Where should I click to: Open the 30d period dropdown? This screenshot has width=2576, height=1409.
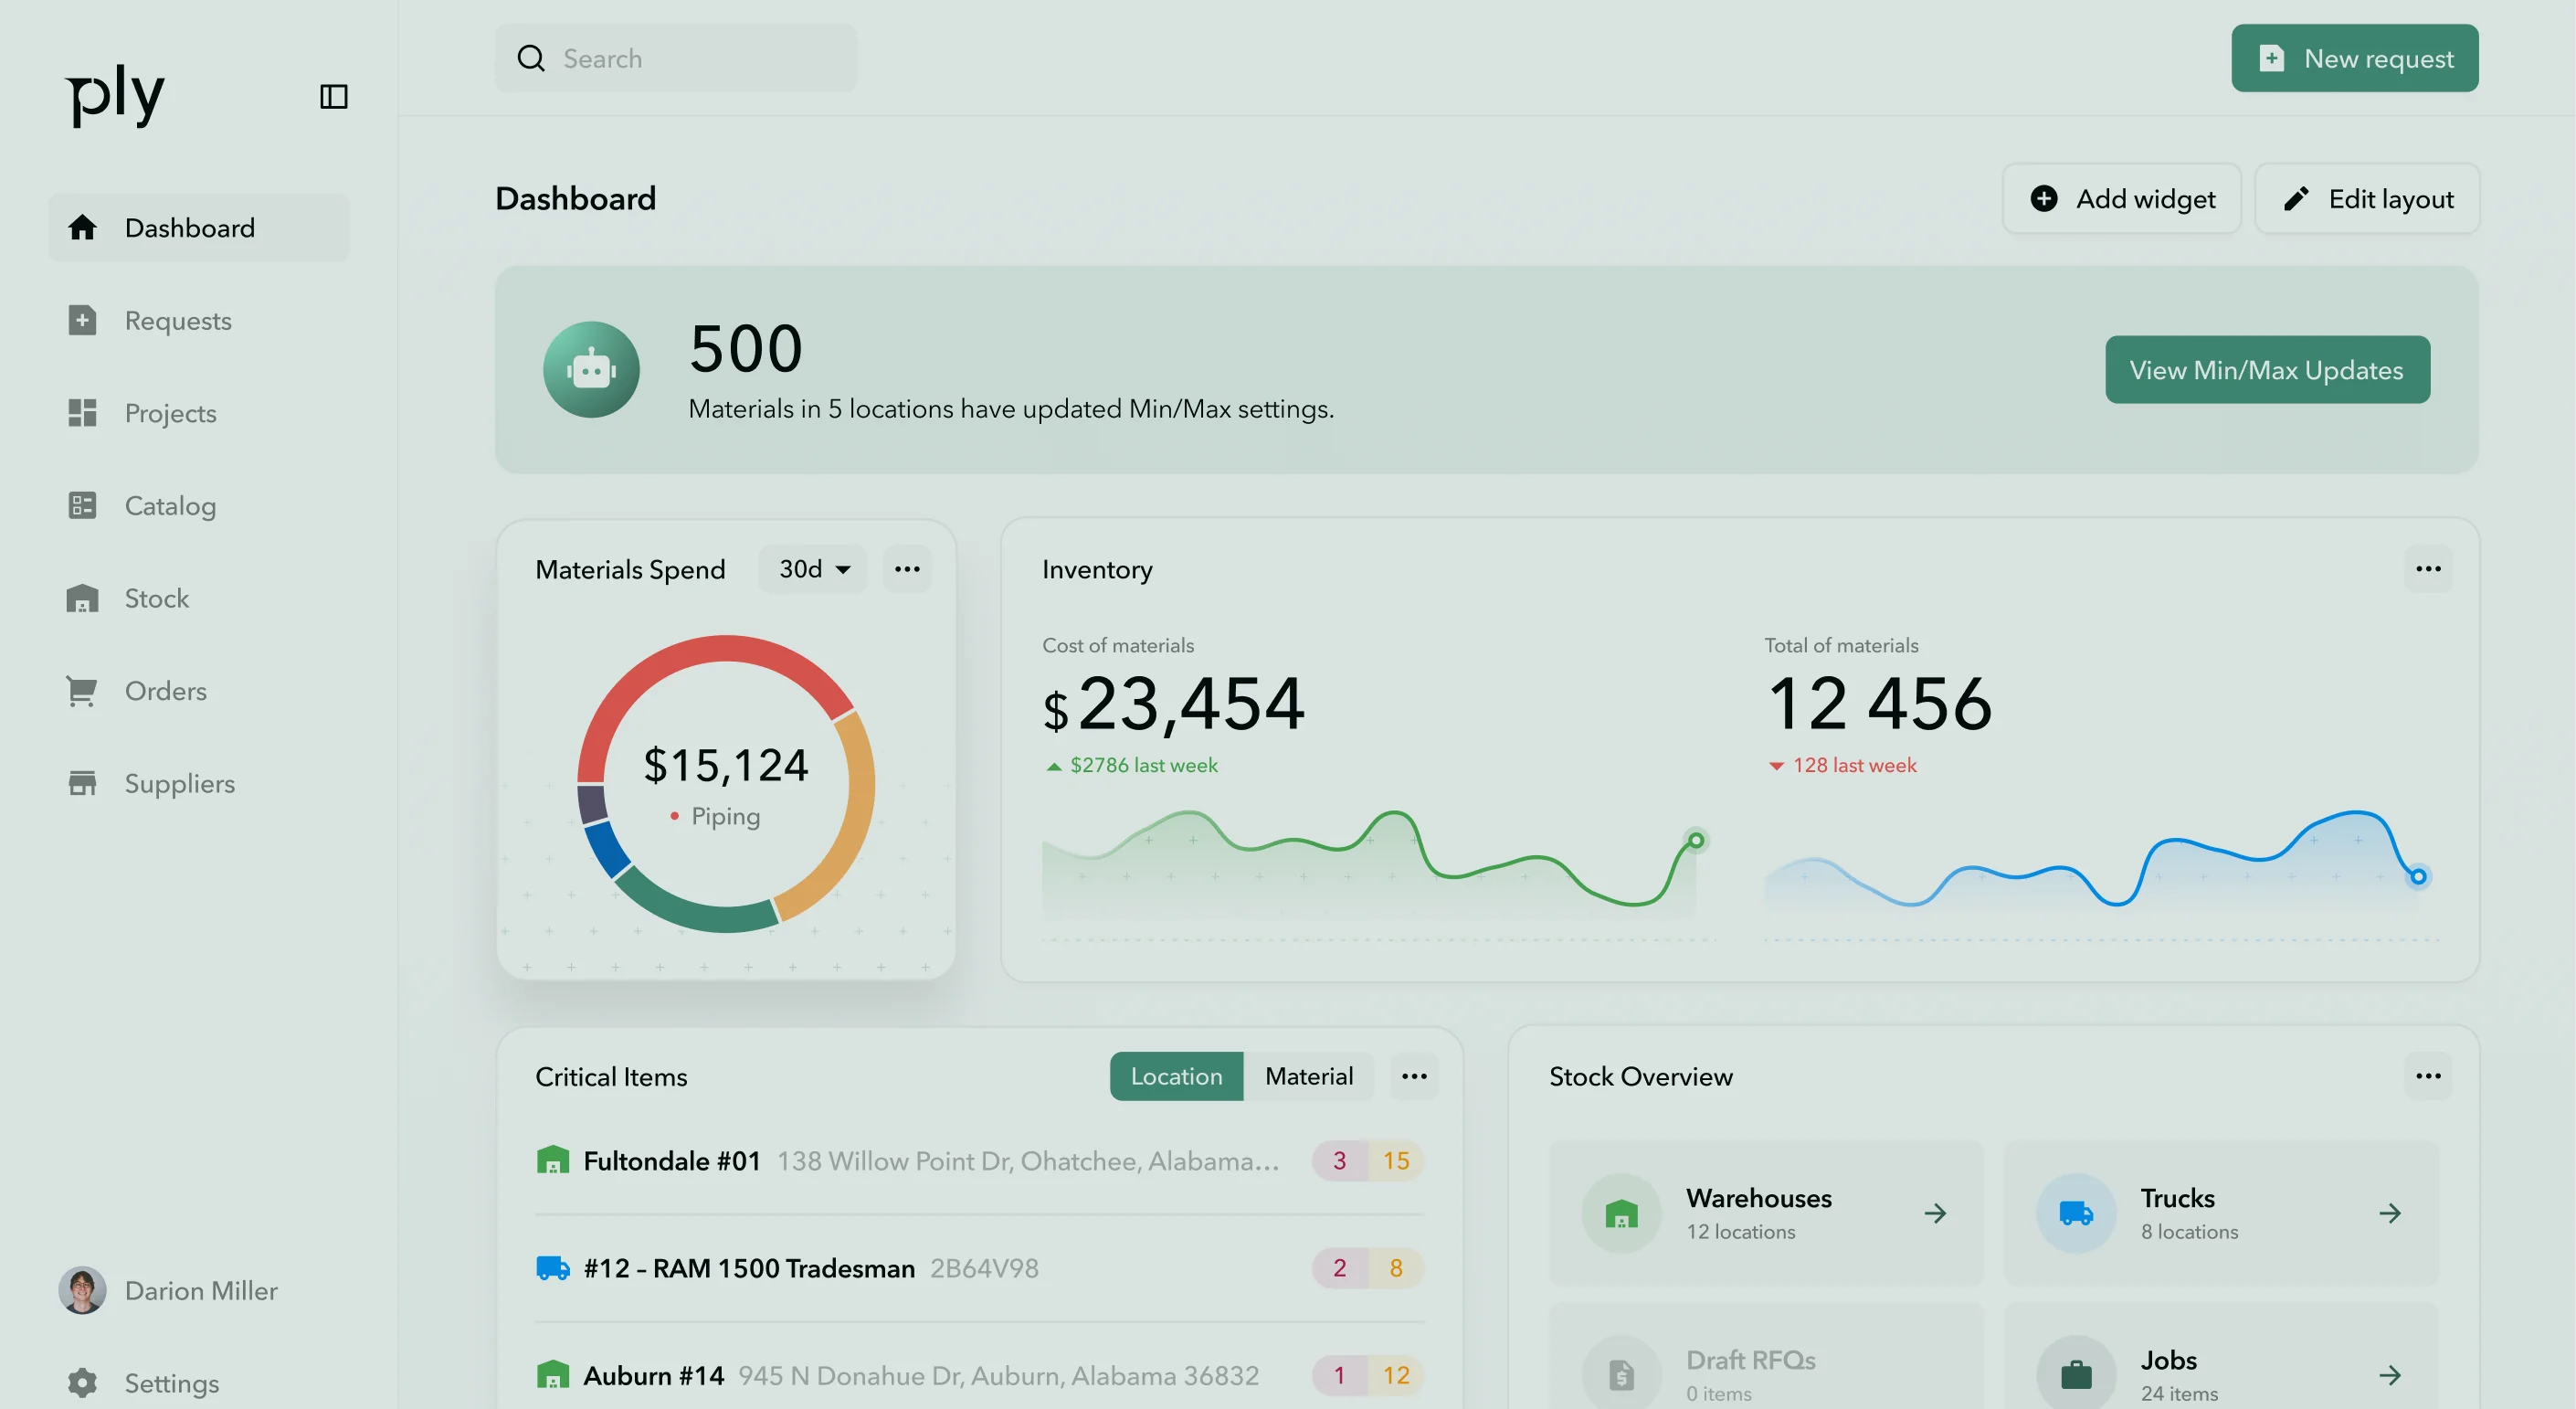813,569
